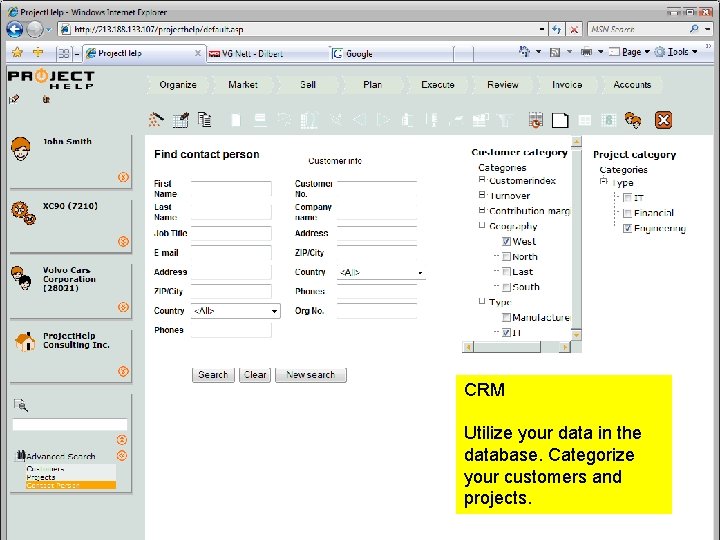Click John Smith's face avatar icon
The height and width of the screenshot is (540, 720).
[21, 149]
